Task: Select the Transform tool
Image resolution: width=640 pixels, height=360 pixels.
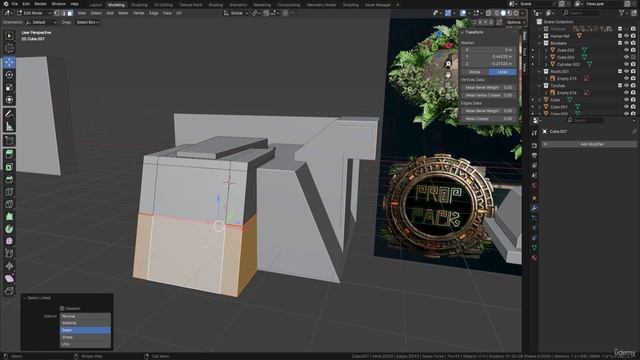Action: click(x=9, y=100)
